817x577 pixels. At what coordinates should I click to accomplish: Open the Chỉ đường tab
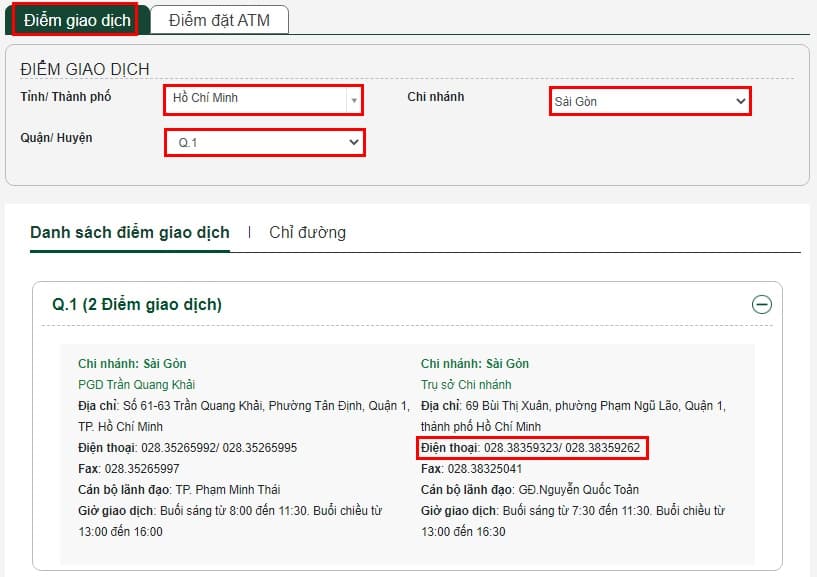(x=307, y=232)
